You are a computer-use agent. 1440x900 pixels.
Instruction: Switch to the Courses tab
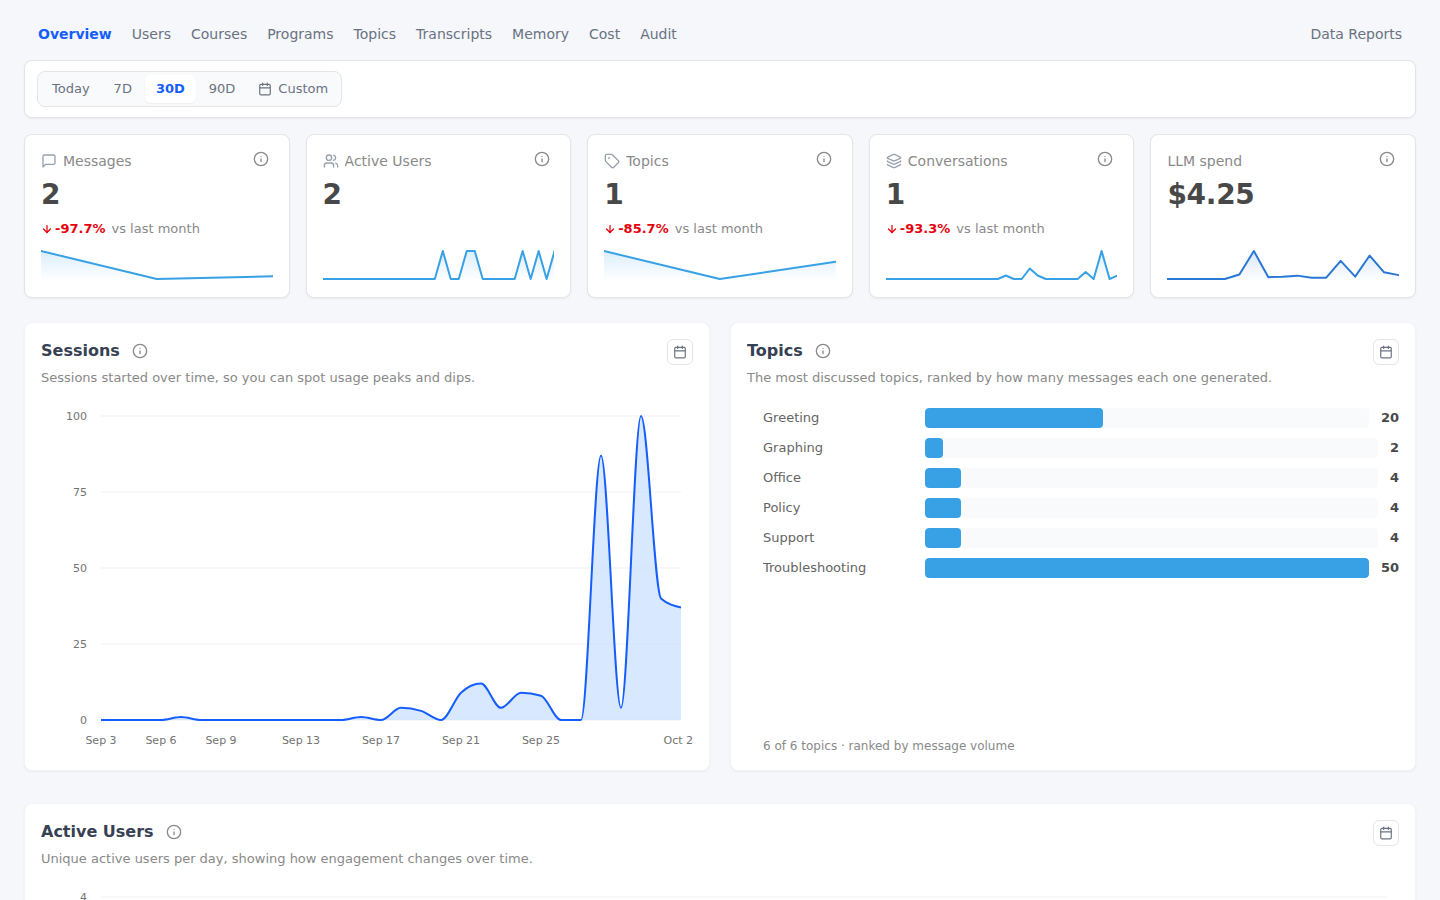[x=219, y=34]
